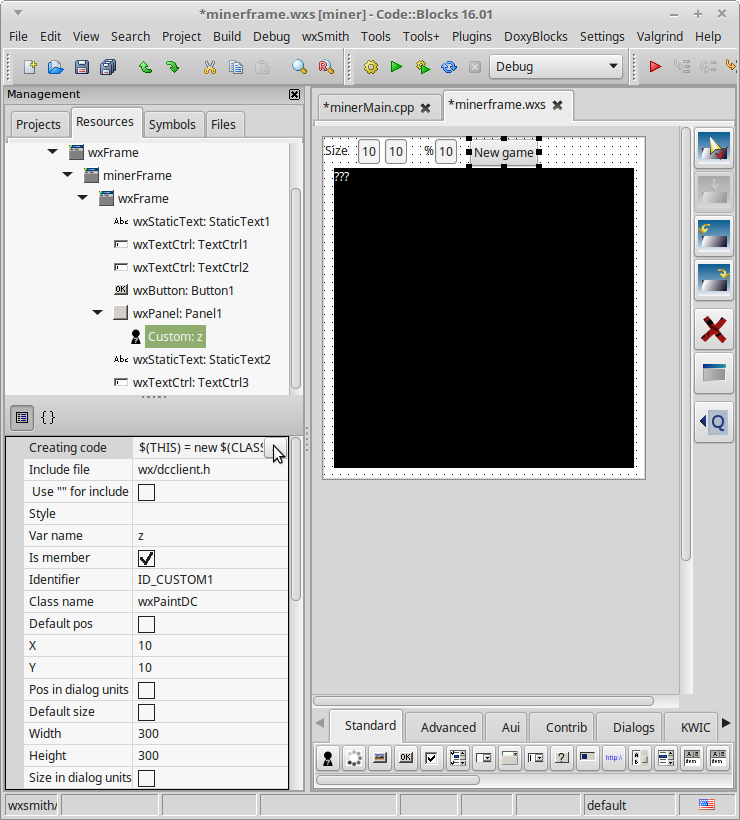Click the insert-into-current-selection icon
The height and width of the screenshot is (820, 740).
pos(714,192)
